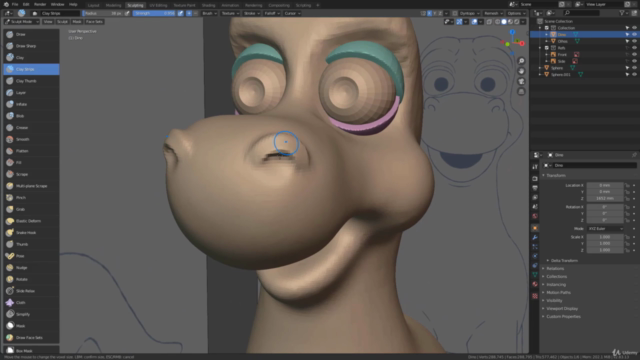The height and width of the screenshot is (360, 640).
Task: Open the Edit menu
Action: [26, 4]
